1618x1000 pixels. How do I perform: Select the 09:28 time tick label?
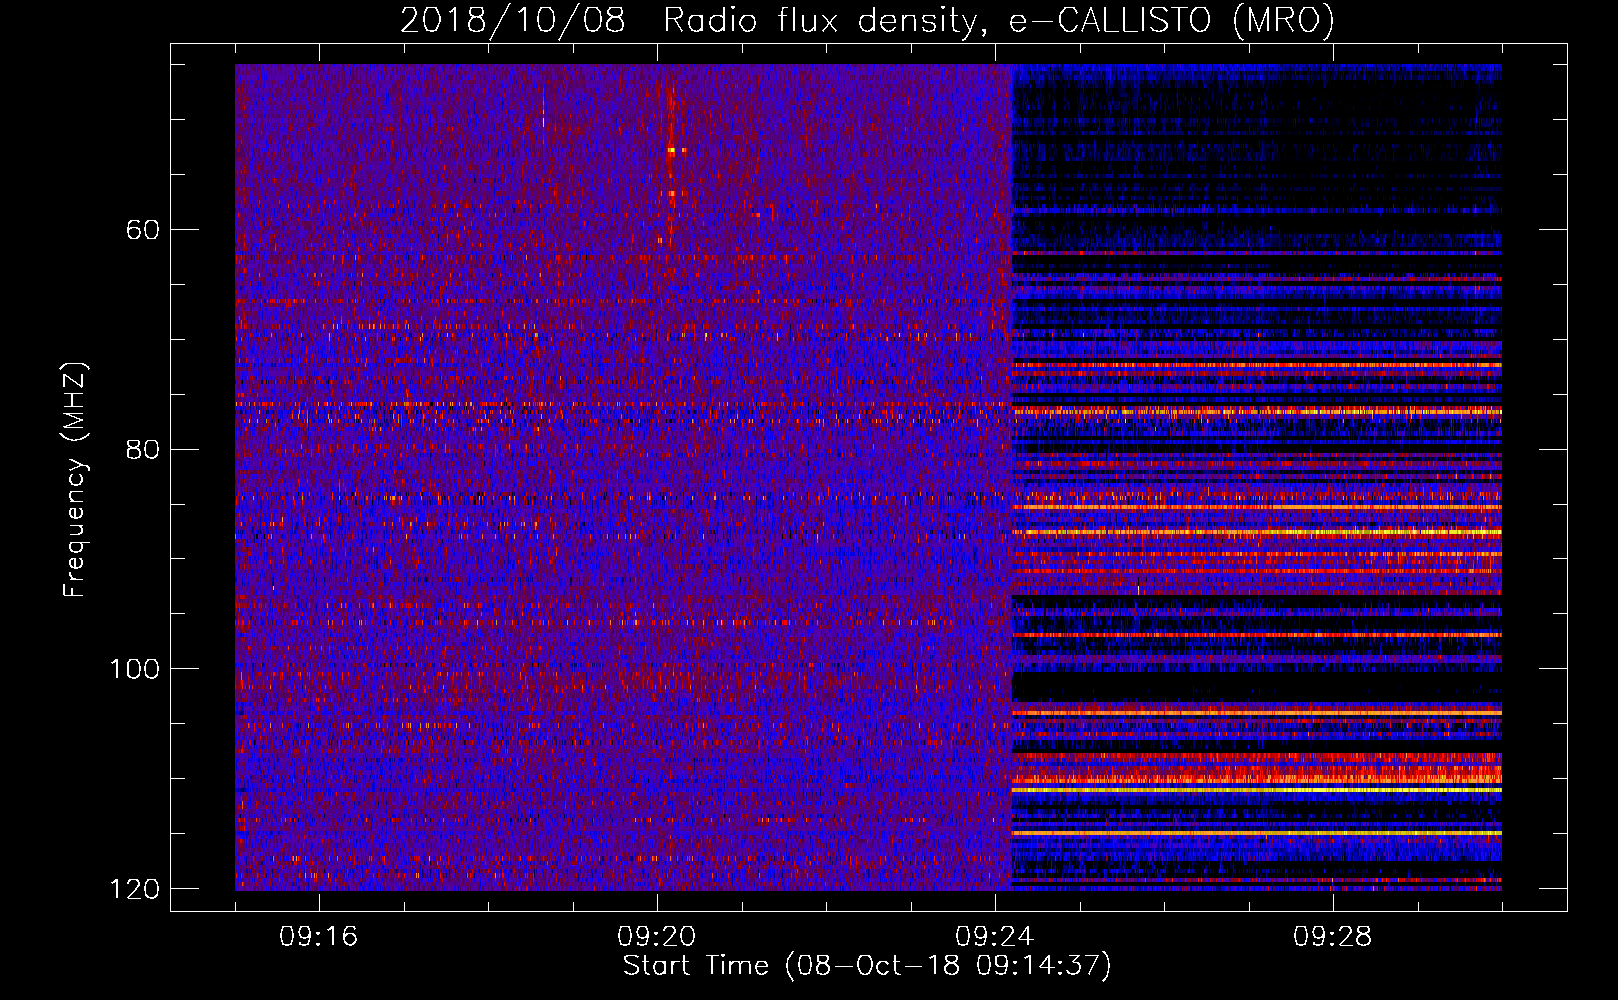(1333, 937)
